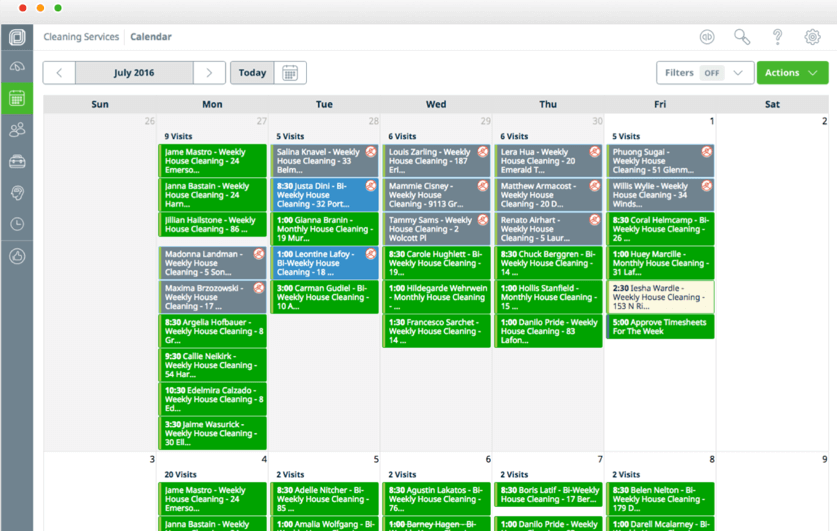837x531 pixels.
Task: Click unassigned icon on Maxima Brzozowski visit
Action: point(259,288)
